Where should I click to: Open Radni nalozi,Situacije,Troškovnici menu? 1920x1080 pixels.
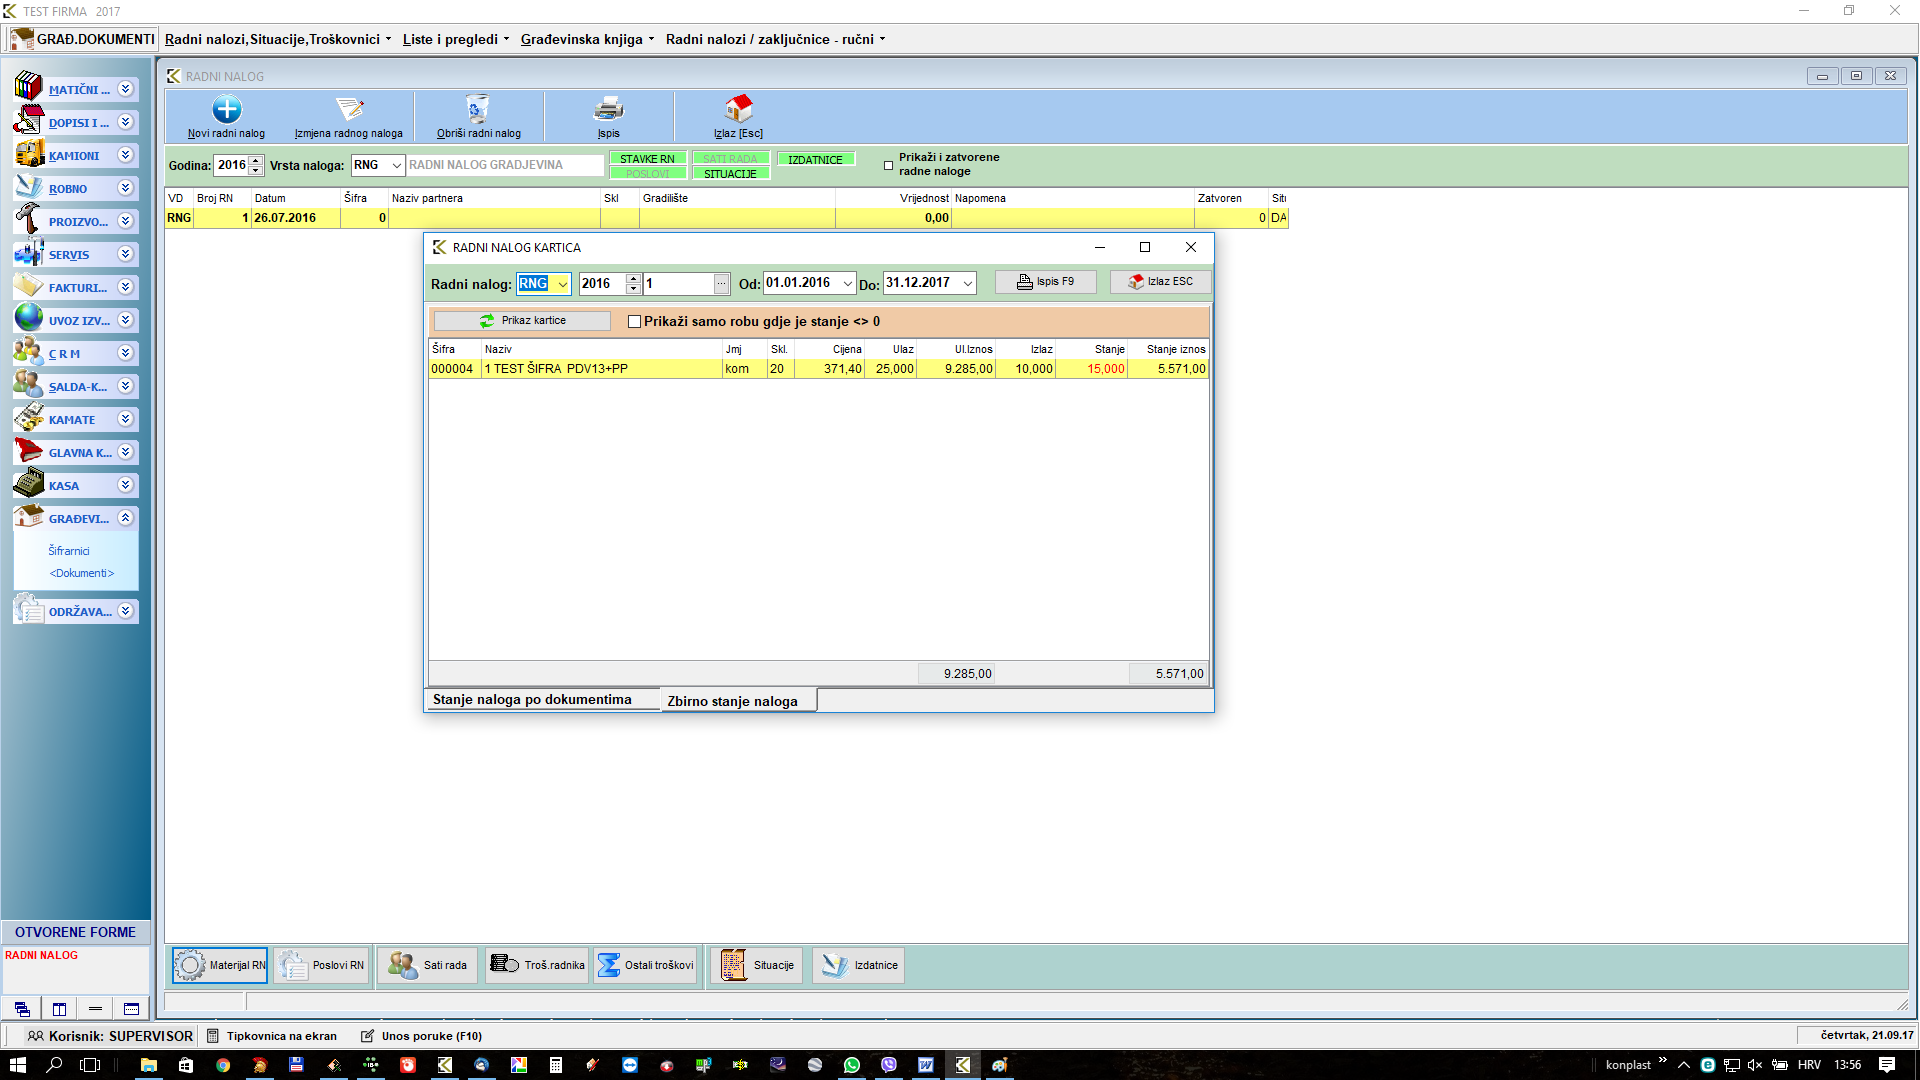coord(278,39)
